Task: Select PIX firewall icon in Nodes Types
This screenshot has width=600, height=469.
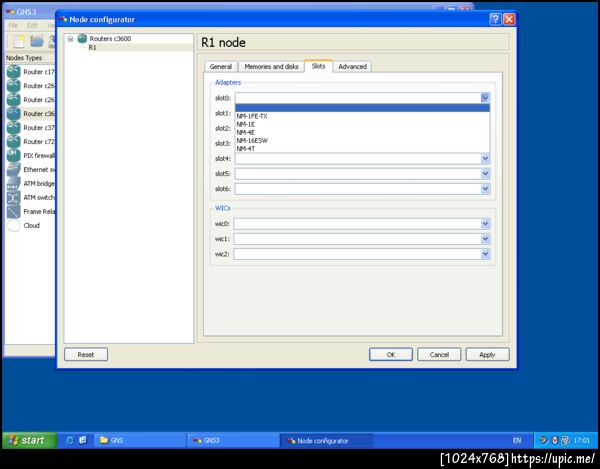Action: (13, 156)
